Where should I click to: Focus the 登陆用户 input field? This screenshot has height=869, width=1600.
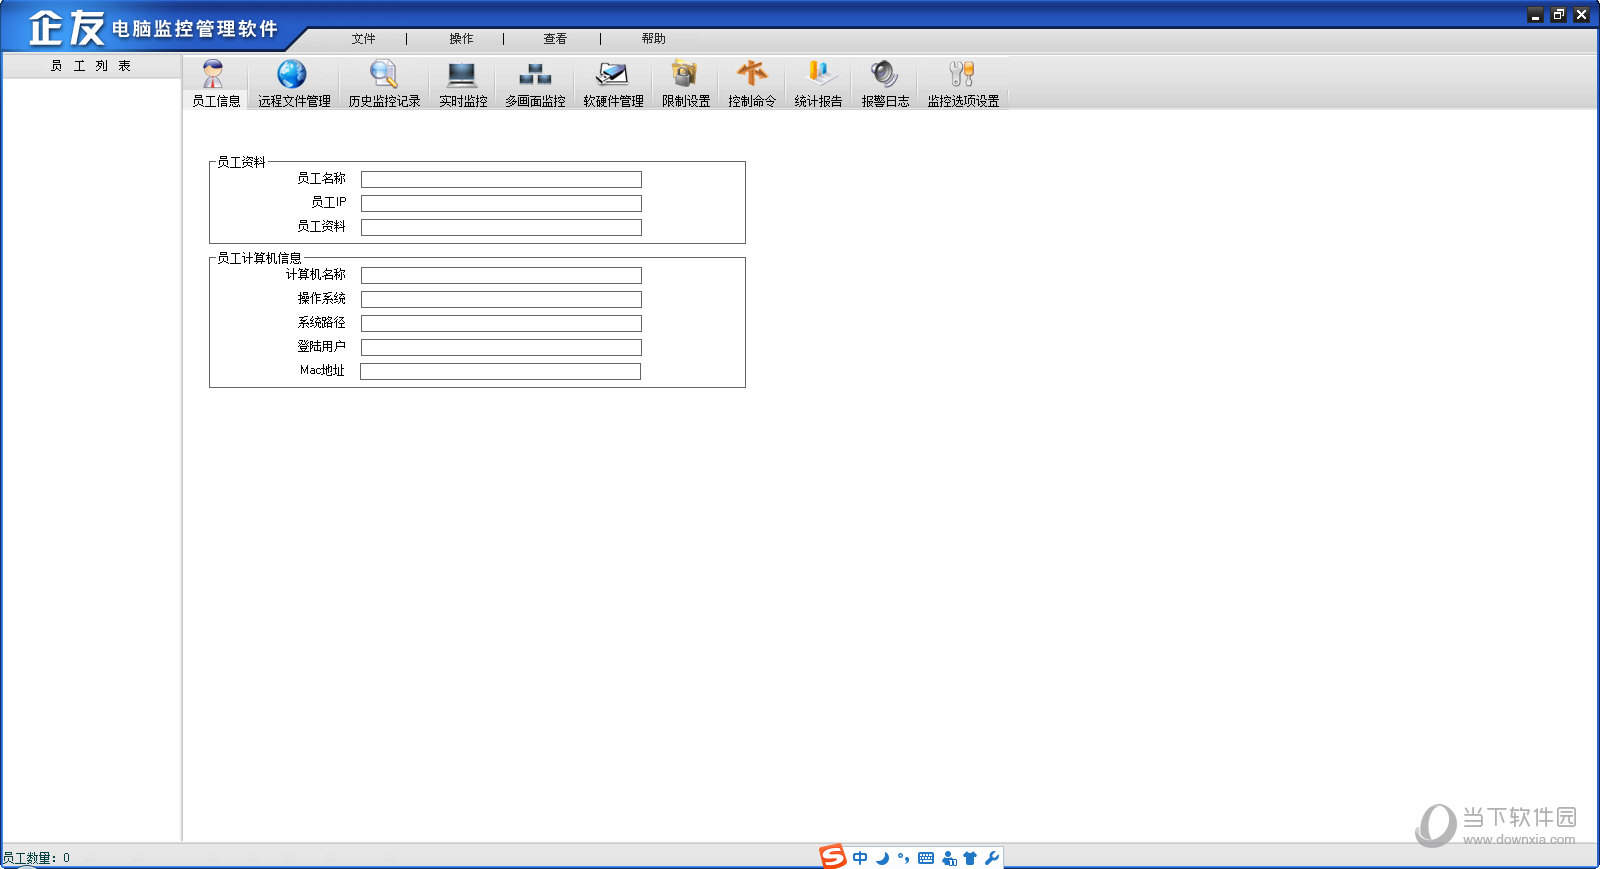coord(501,347)
